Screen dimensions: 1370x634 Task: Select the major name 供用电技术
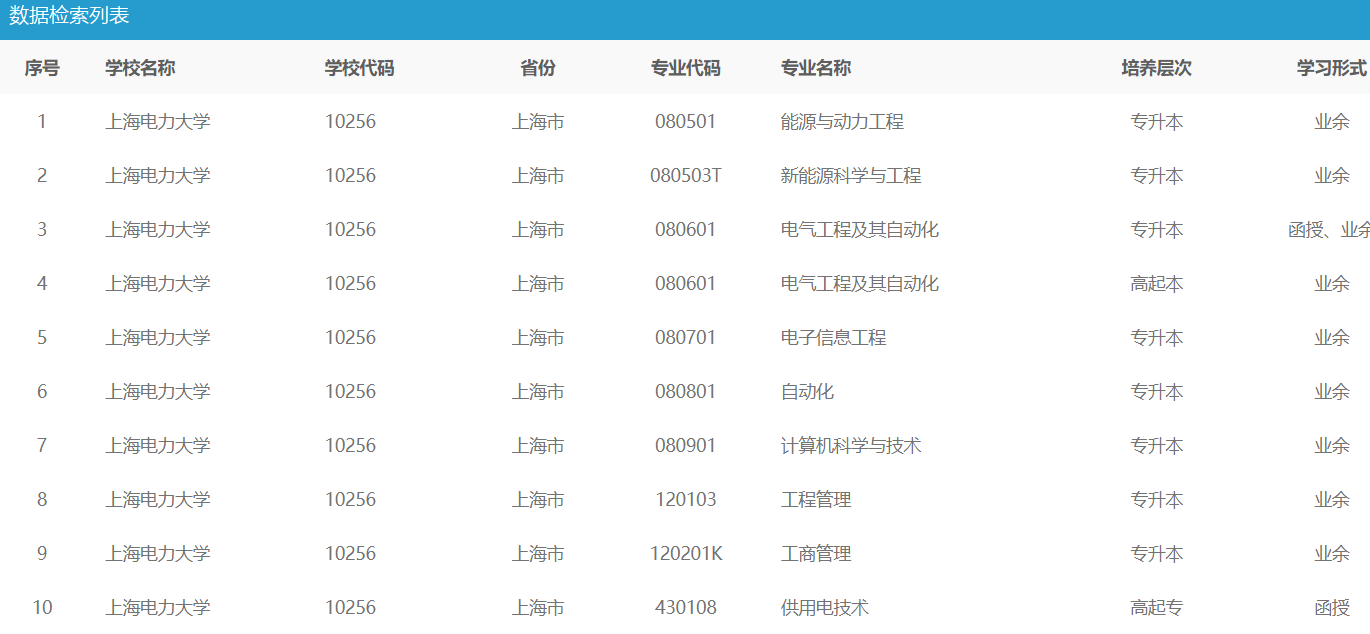click(x=825, y=608)
